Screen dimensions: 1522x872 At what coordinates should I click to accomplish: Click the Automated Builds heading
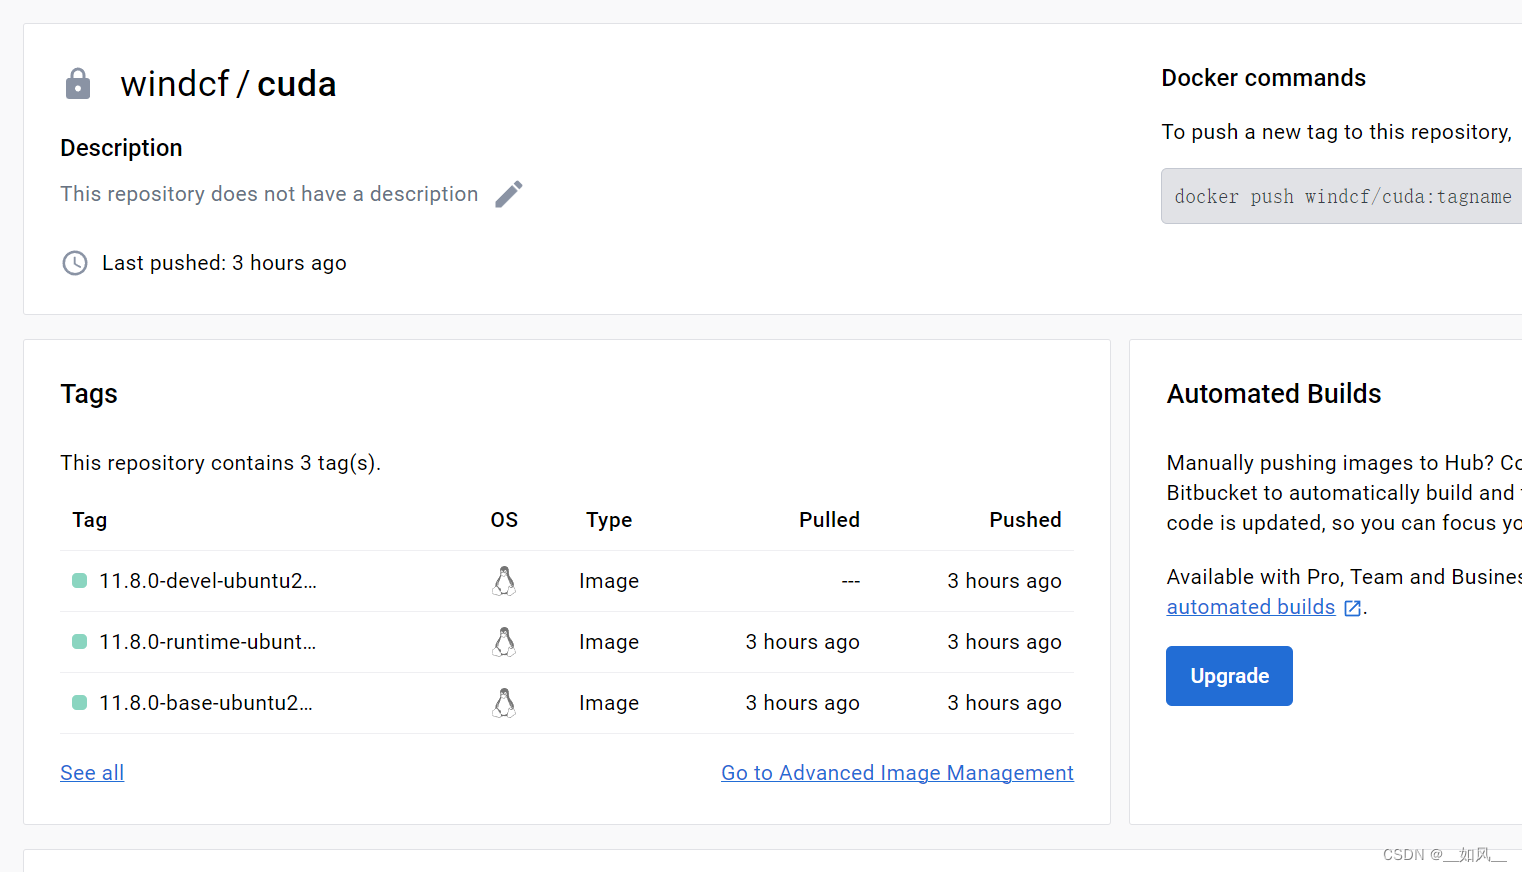[x=1273, y=394]
